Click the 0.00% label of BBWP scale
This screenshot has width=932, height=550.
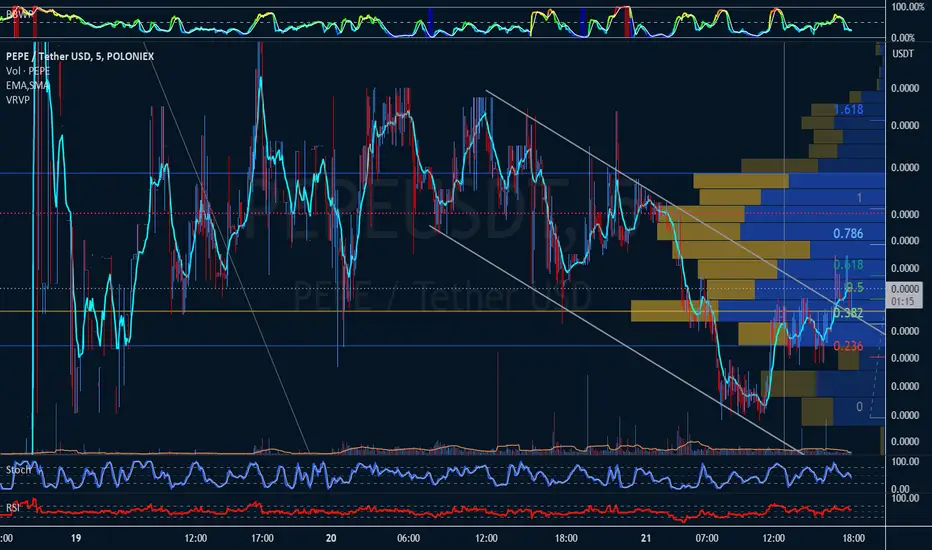pos(903,38)
